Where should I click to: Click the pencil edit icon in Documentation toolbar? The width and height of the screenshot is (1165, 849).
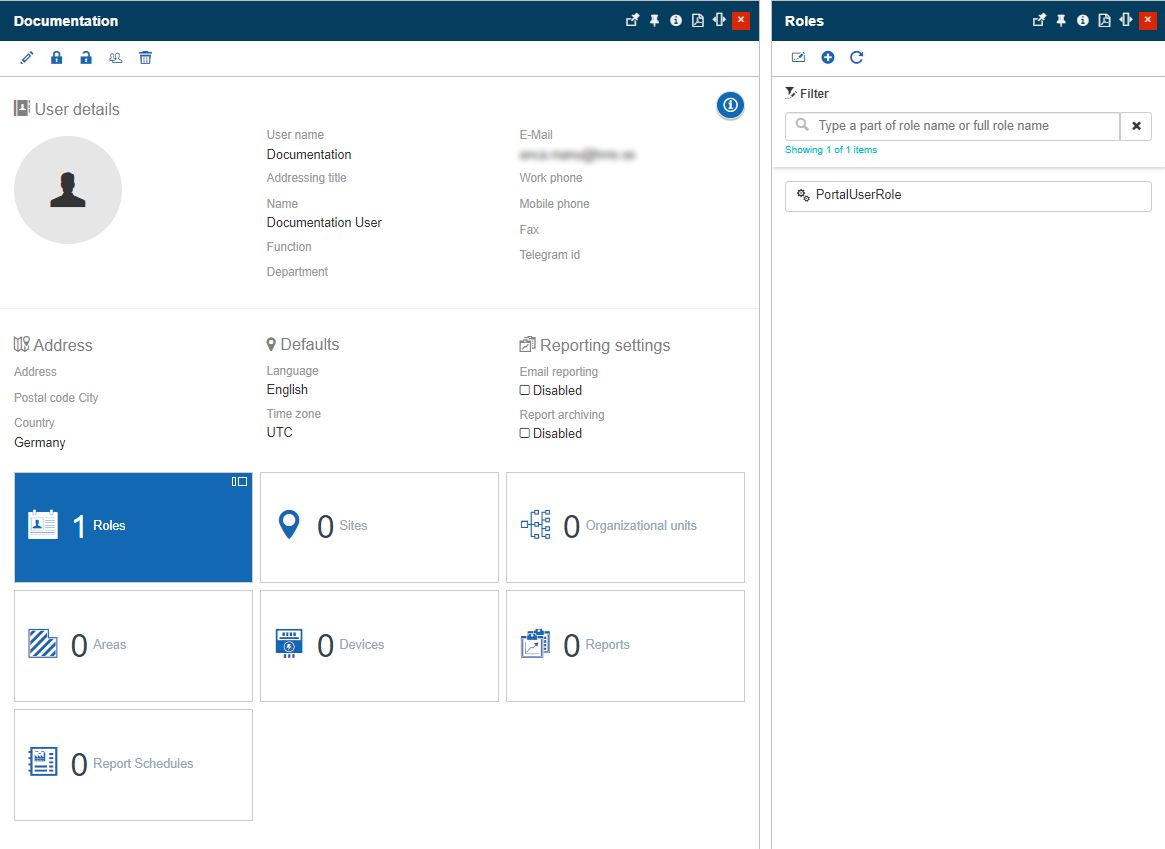click(27, 58)
